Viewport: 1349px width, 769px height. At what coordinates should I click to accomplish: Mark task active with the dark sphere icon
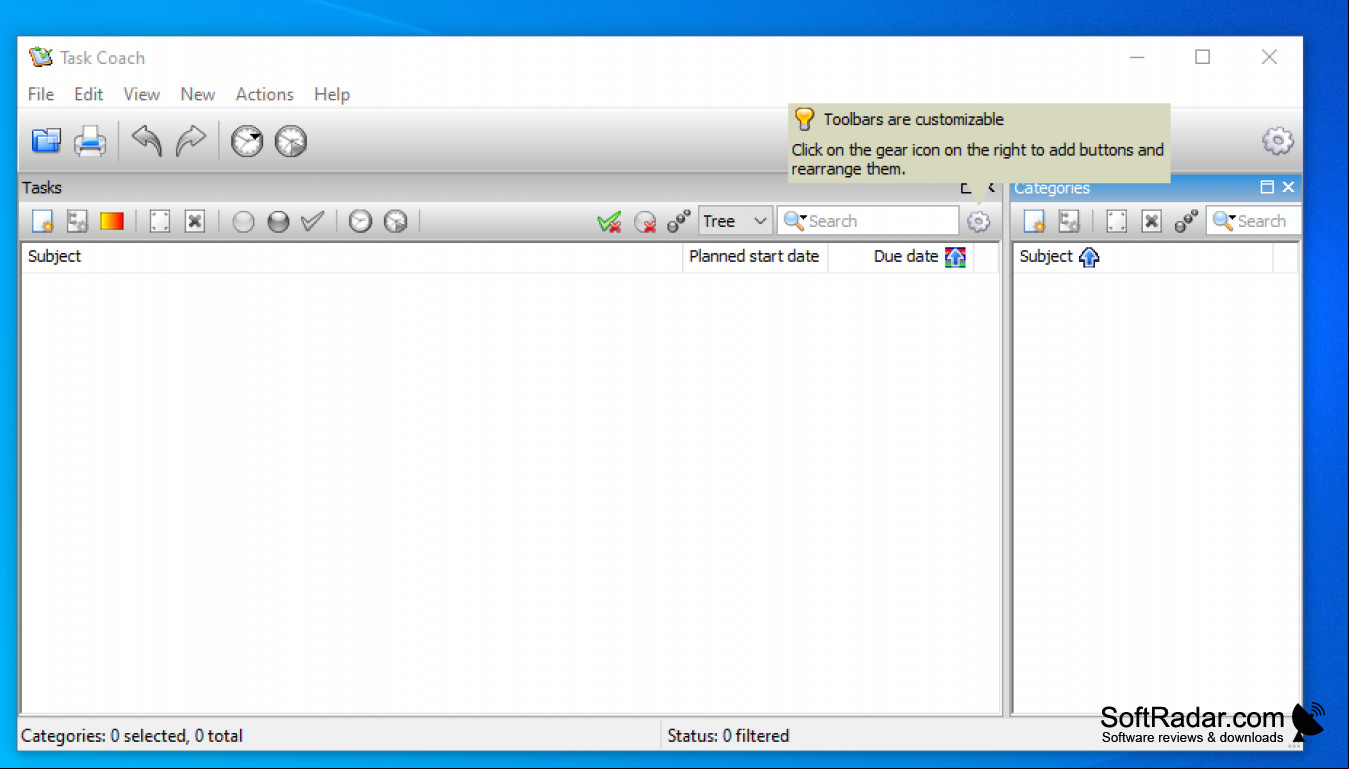(x=278, y=222)
